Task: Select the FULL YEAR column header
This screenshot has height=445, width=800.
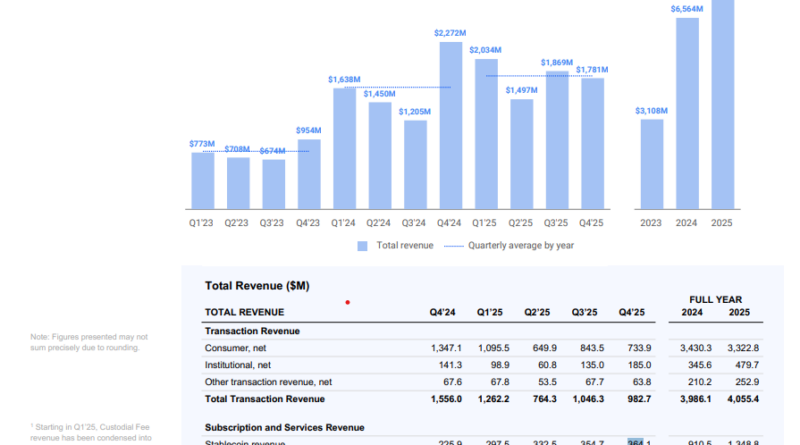Action: (716, 299)
